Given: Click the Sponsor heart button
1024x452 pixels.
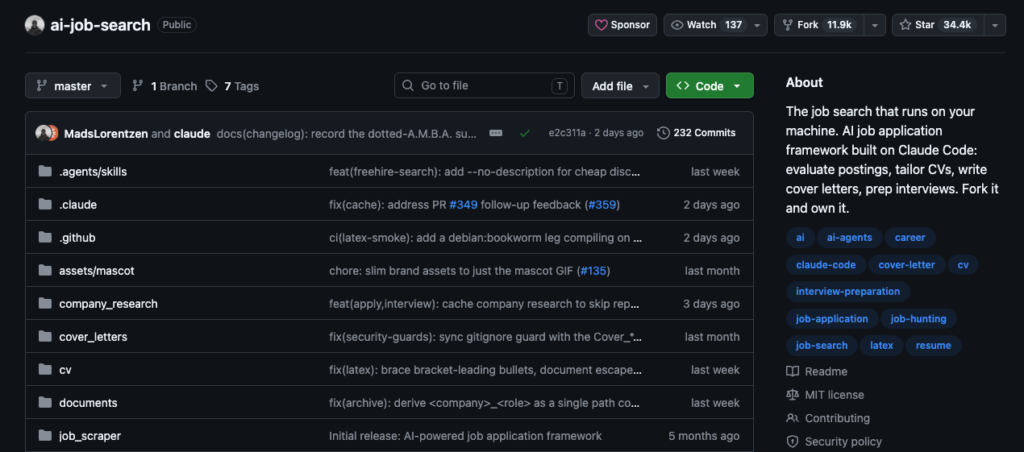Looking at the screenshot, I should pos(622,25).
